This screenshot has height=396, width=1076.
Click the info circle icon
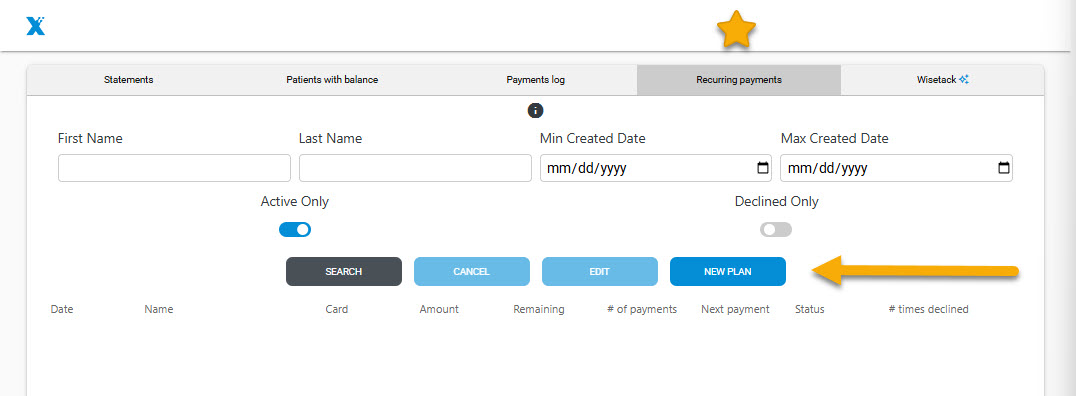[x=535, y=110]
